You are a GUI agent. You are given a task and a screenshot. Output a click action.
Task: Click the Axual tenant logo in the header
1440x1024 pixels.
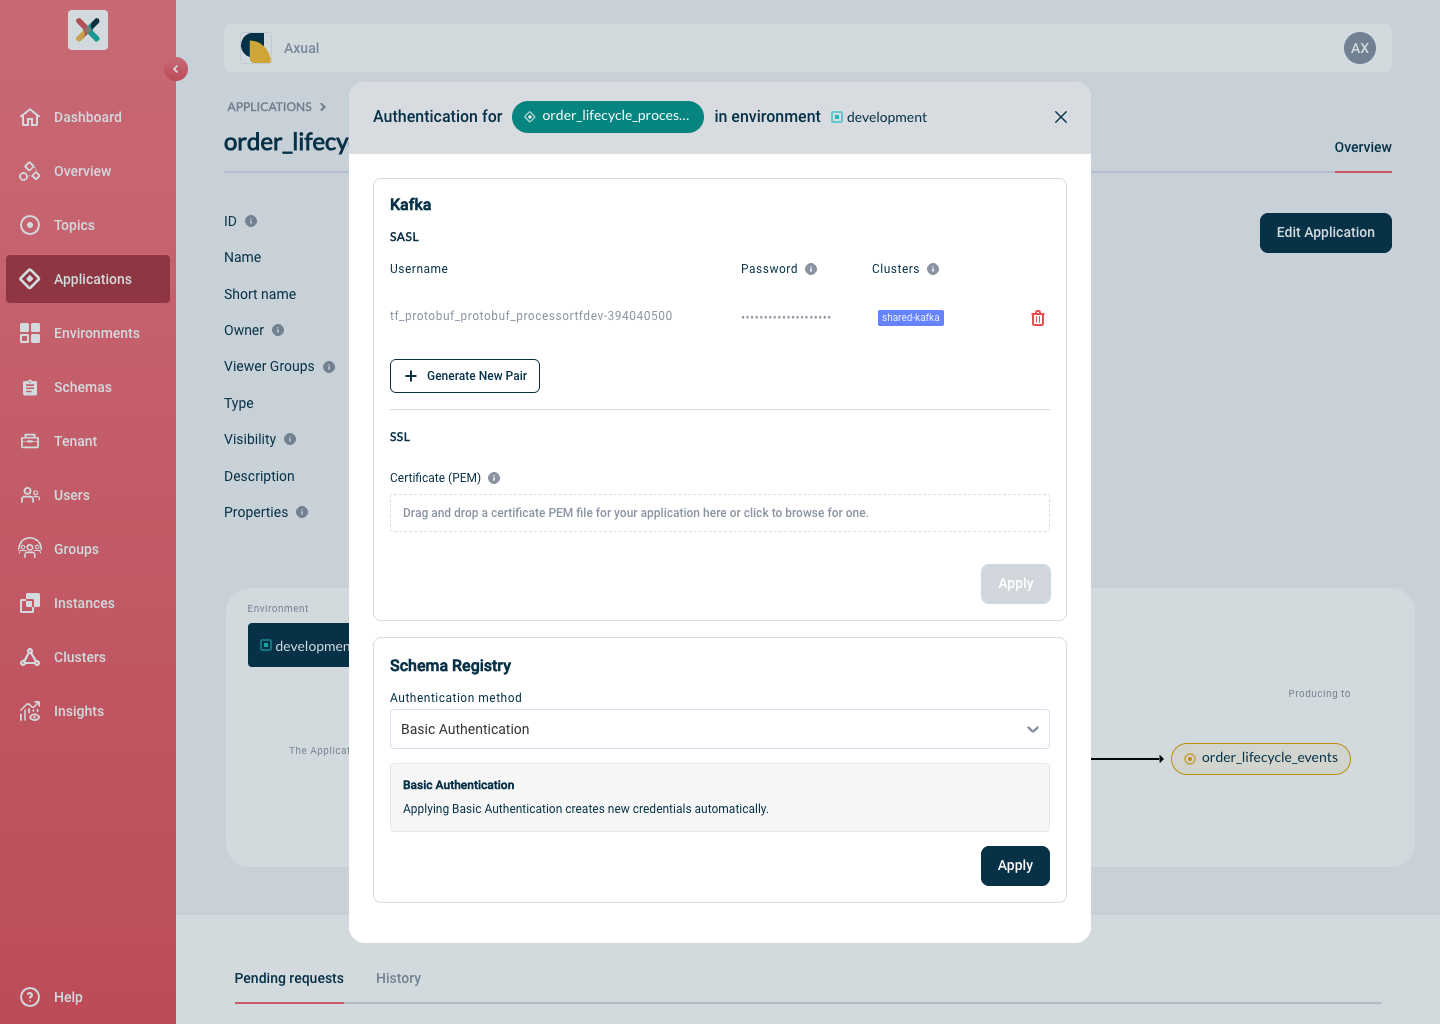(256, 48)
